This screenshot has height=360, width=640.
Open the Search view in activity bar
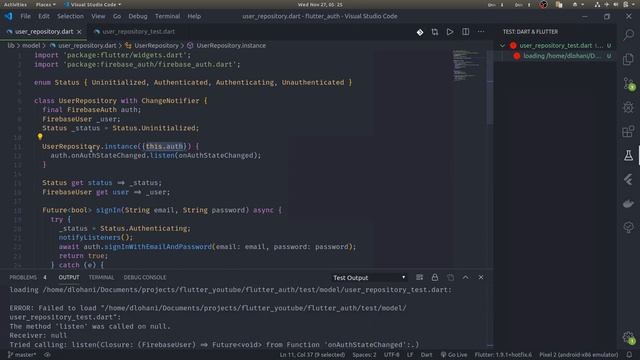[629, 35]
